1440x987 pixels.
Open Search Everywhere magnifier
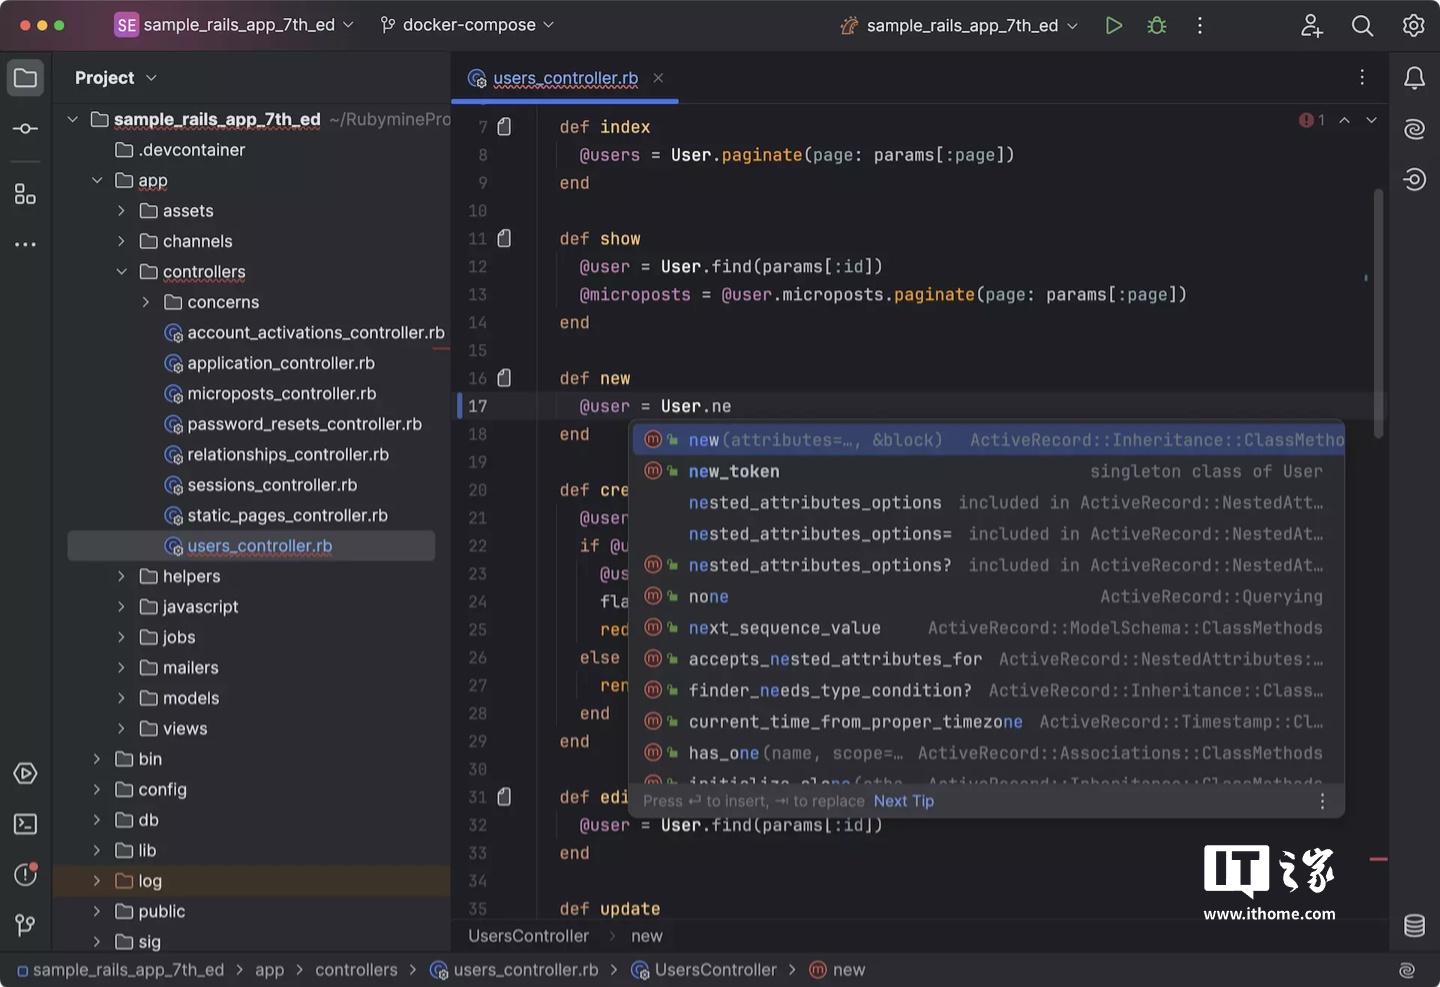(1362, 25)
